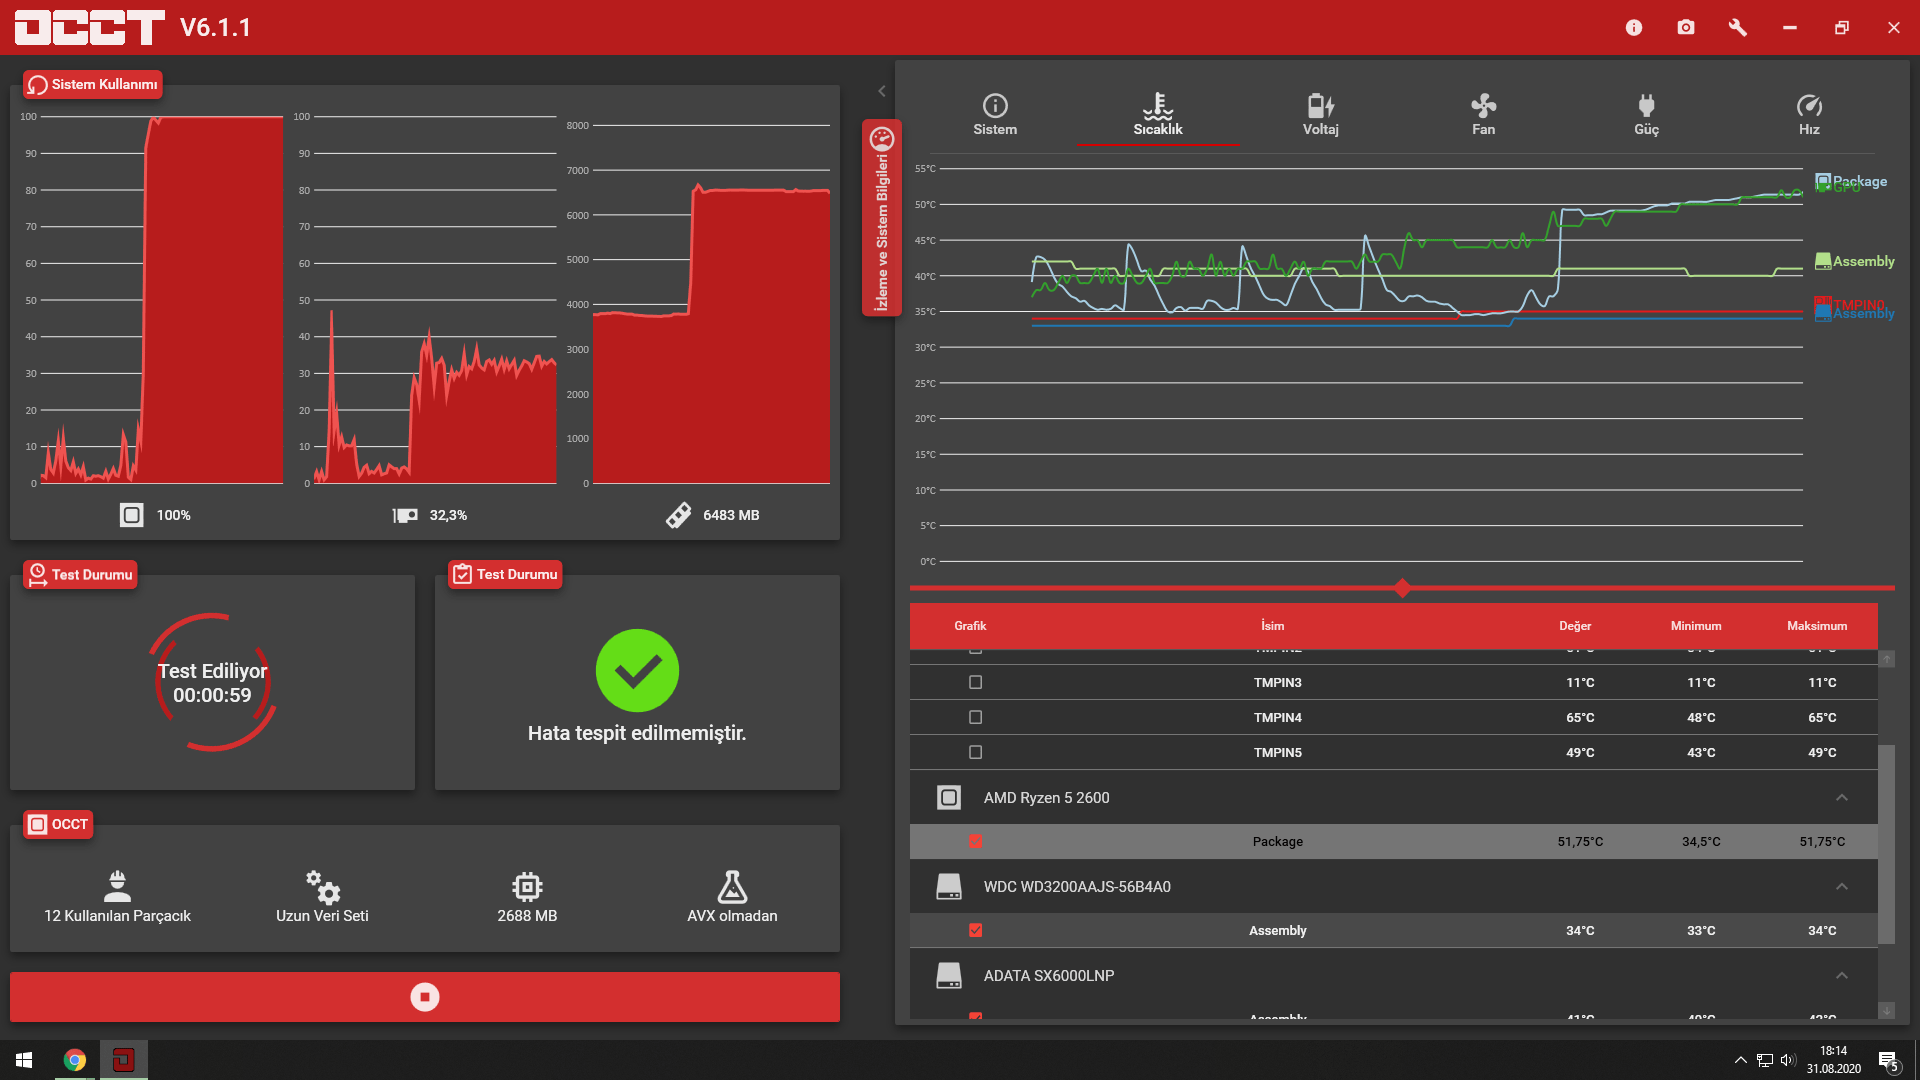
Task: Tick the TMPIN5 graph checkbox
Action: [976, 752]
